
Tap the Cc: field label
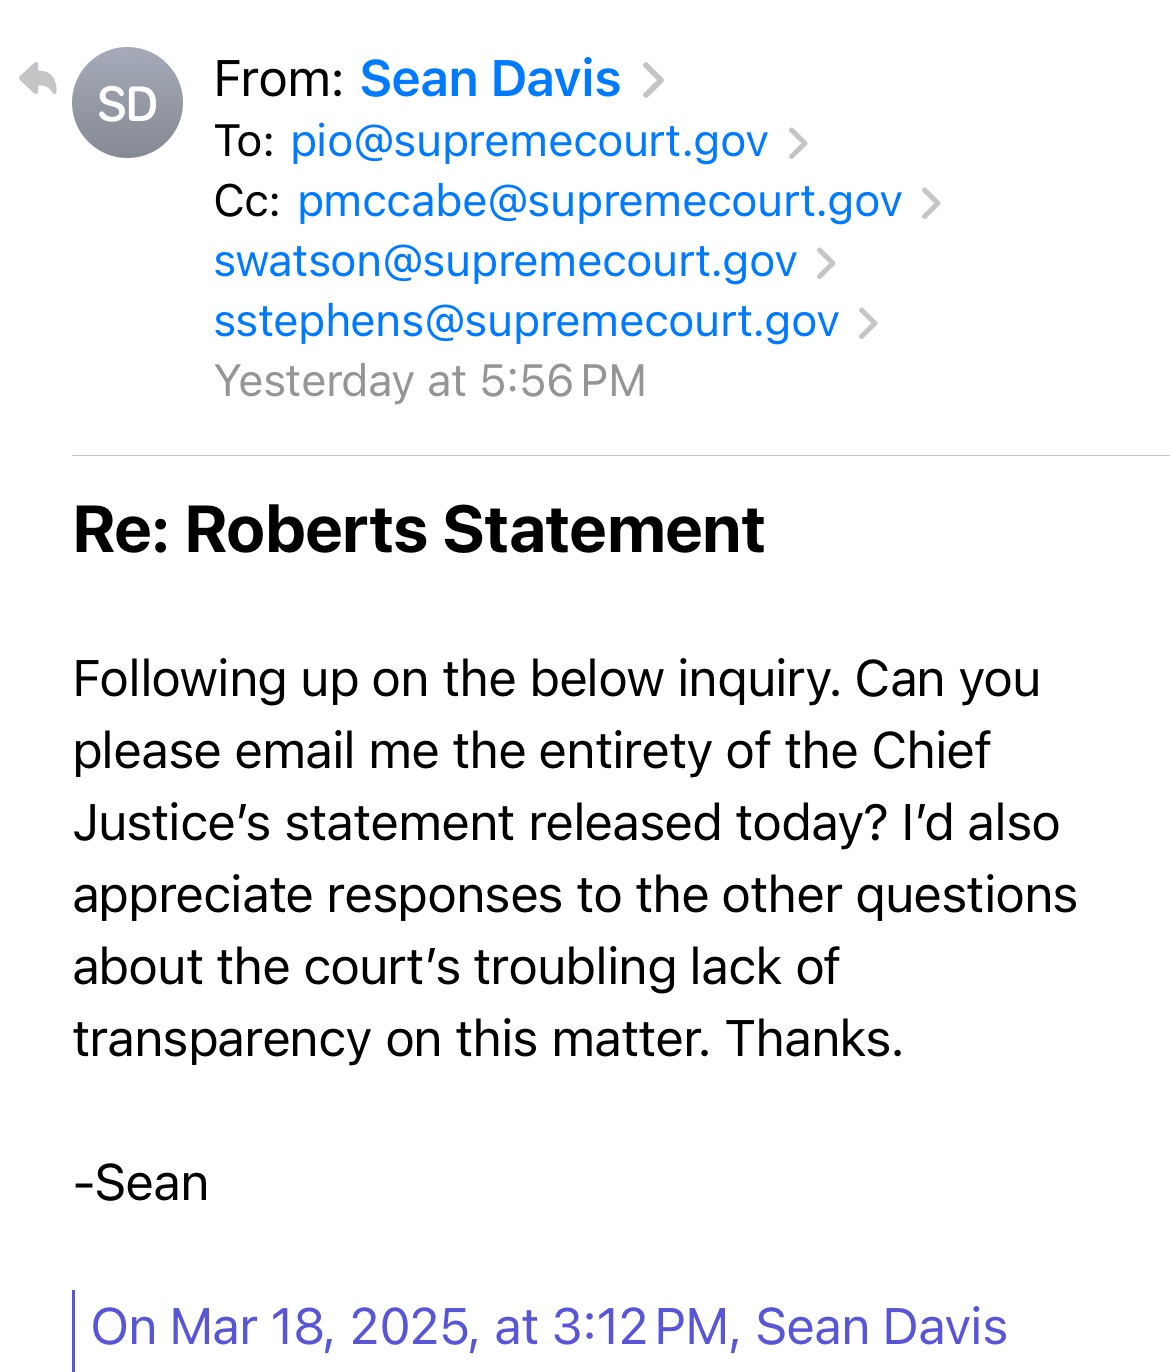click(x=247, y=202)
